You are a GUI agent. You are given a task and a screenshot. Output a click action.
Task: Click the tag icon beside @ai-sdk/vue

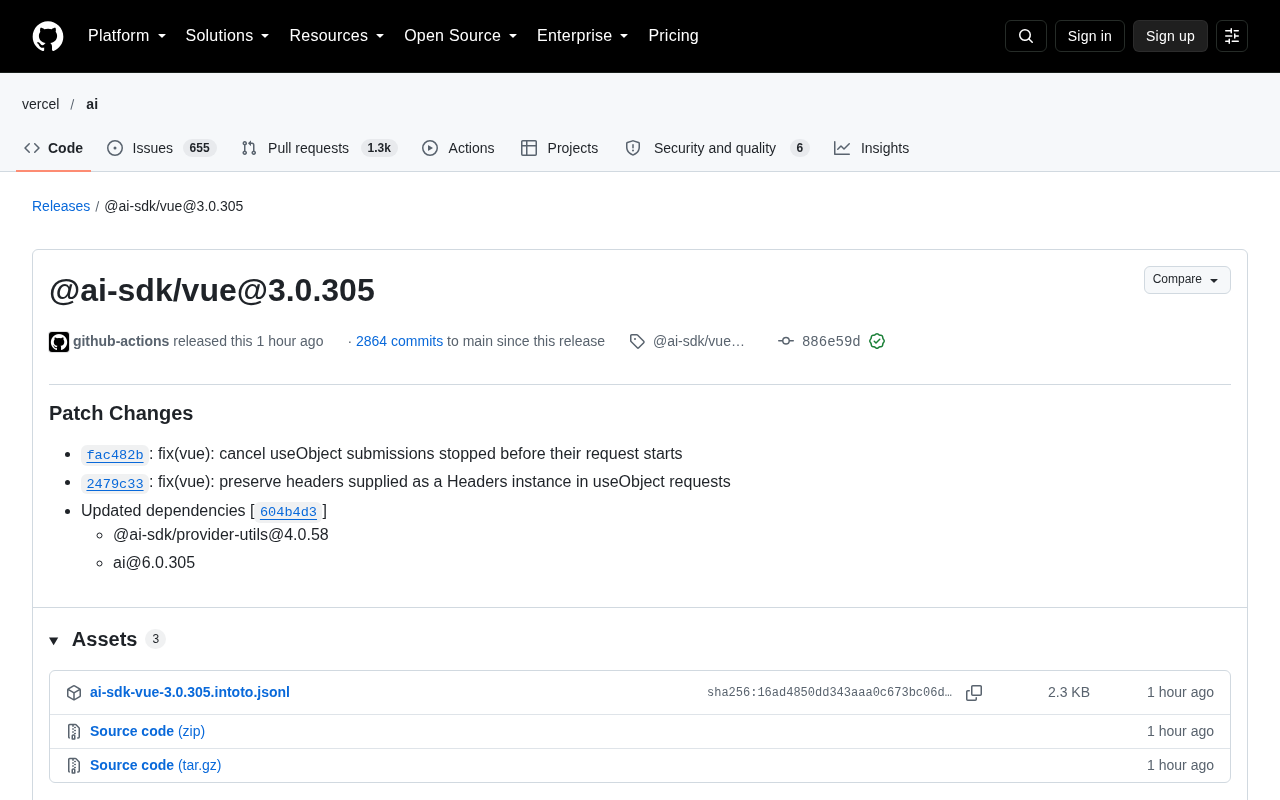(637, 341)
